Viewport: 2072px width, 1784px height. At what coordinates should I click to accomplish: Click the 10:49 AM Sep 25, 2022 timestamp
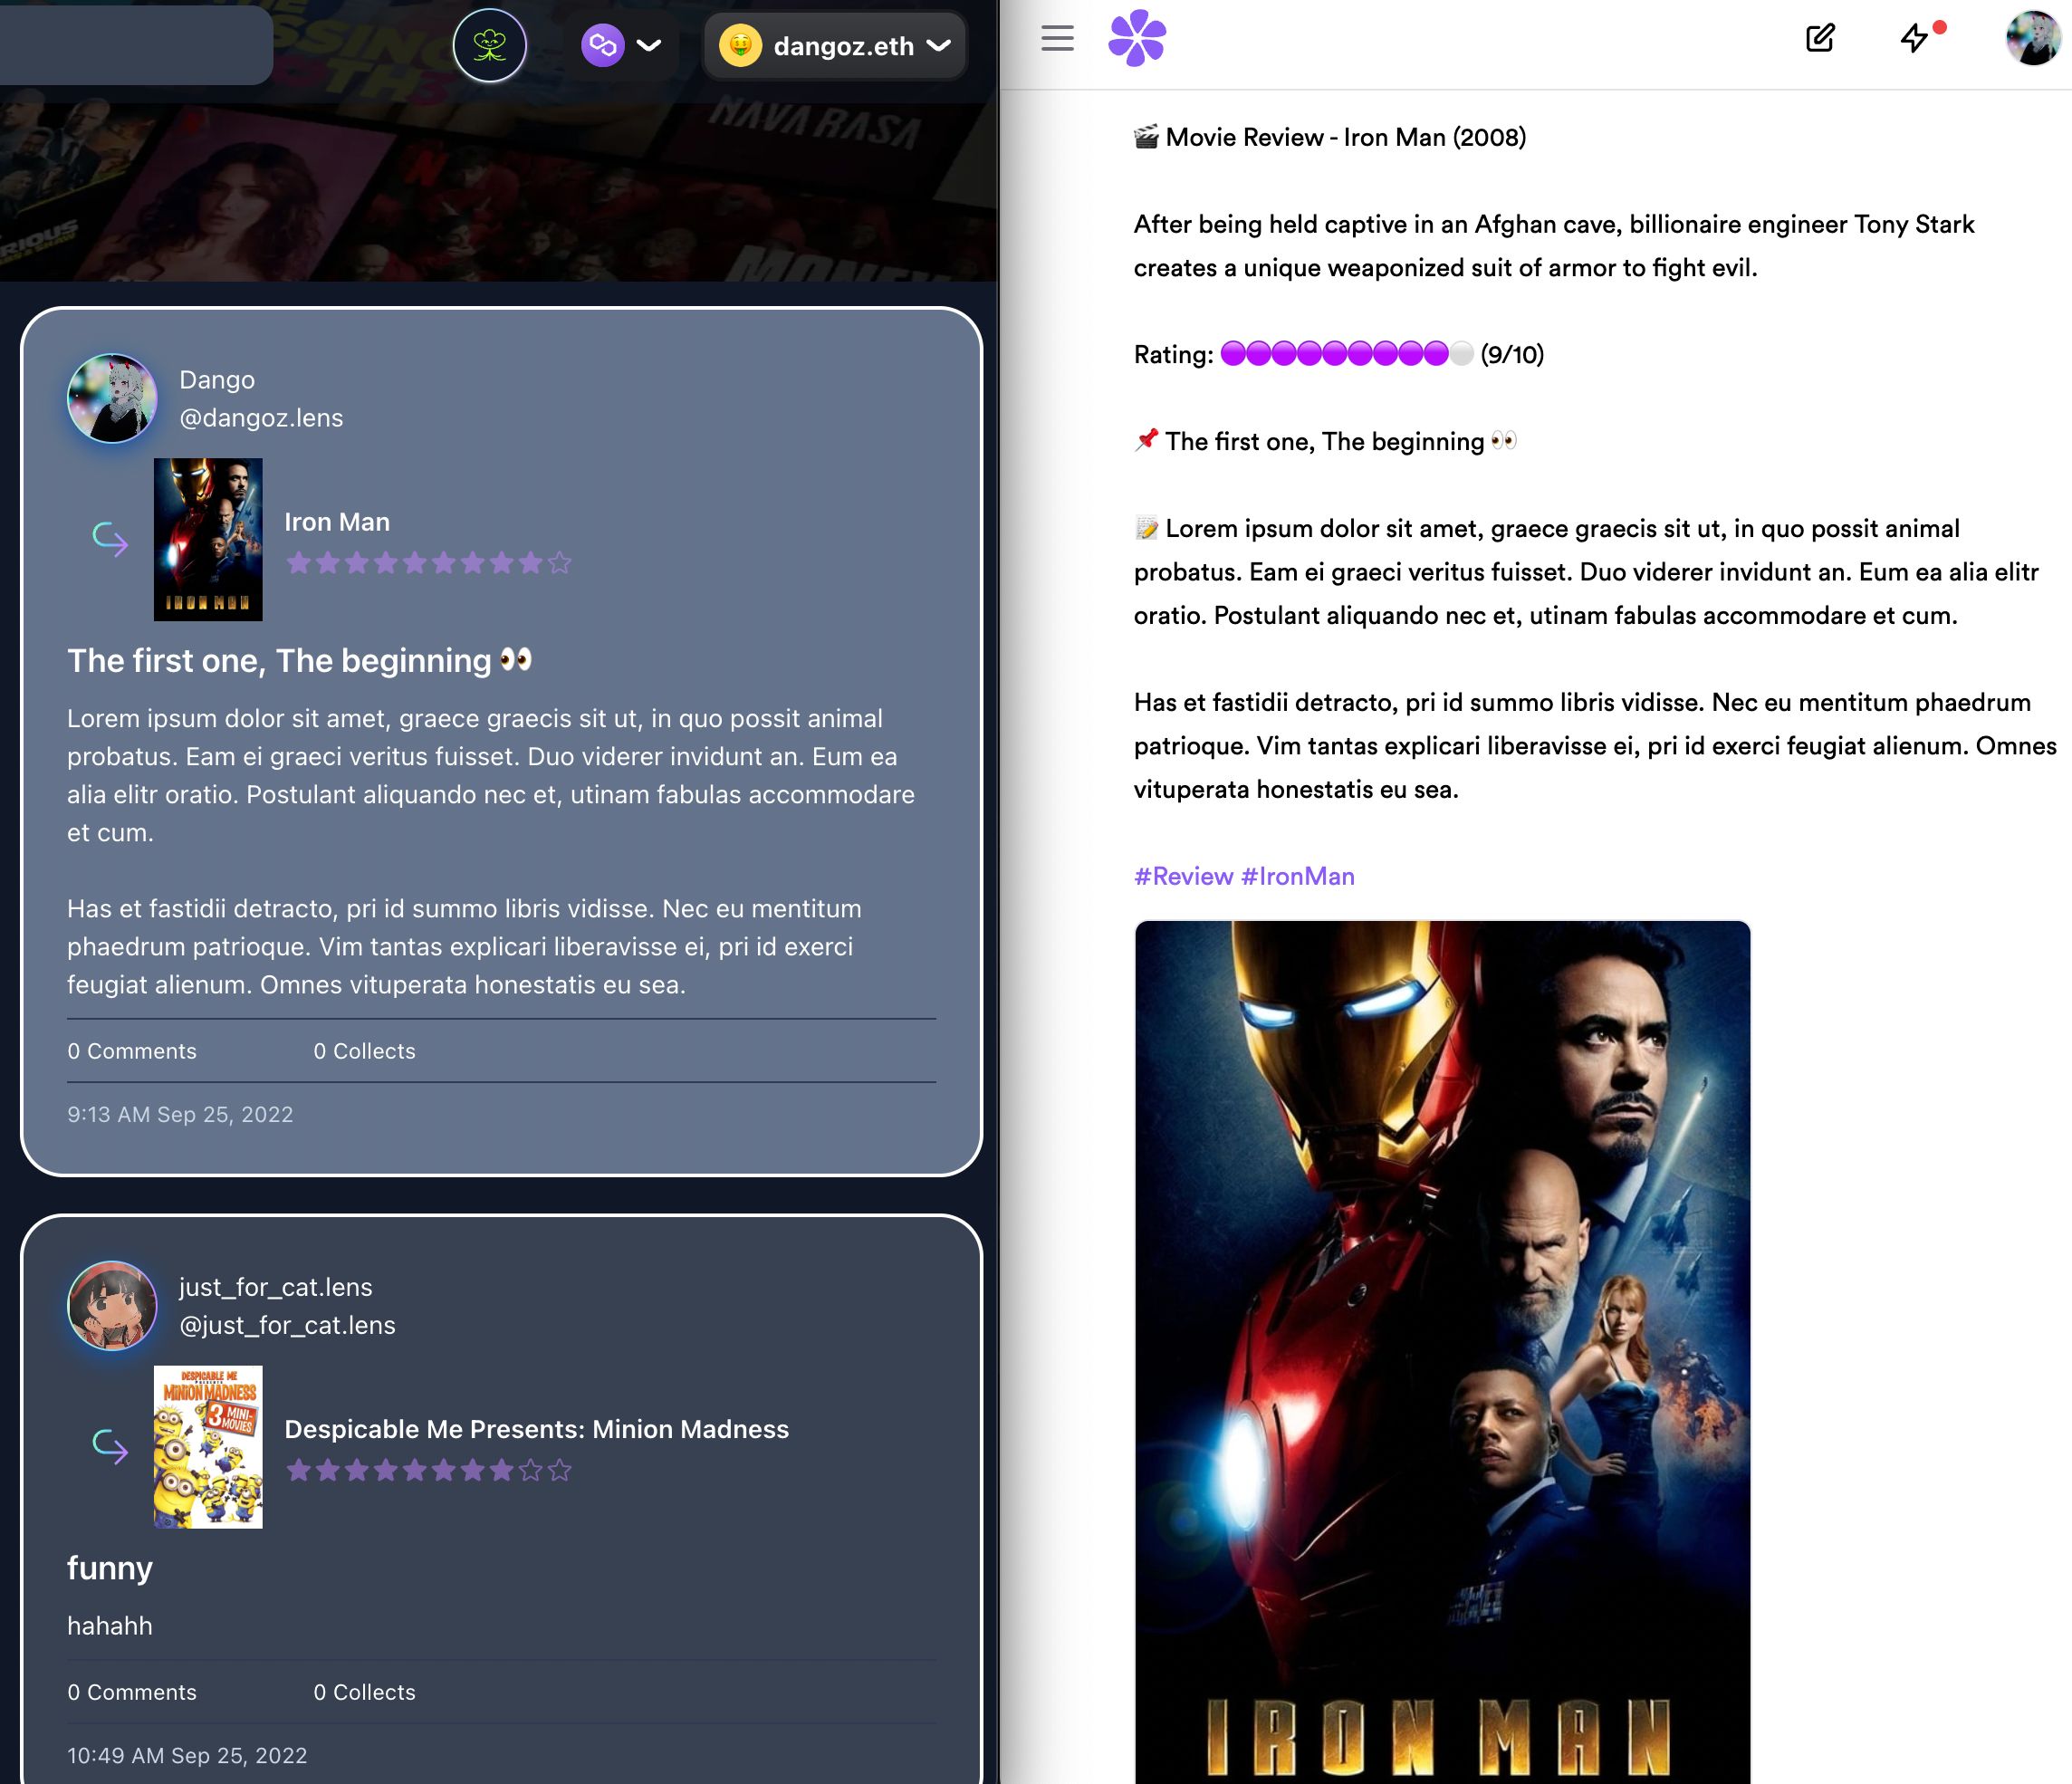[x=187, y=1755]
